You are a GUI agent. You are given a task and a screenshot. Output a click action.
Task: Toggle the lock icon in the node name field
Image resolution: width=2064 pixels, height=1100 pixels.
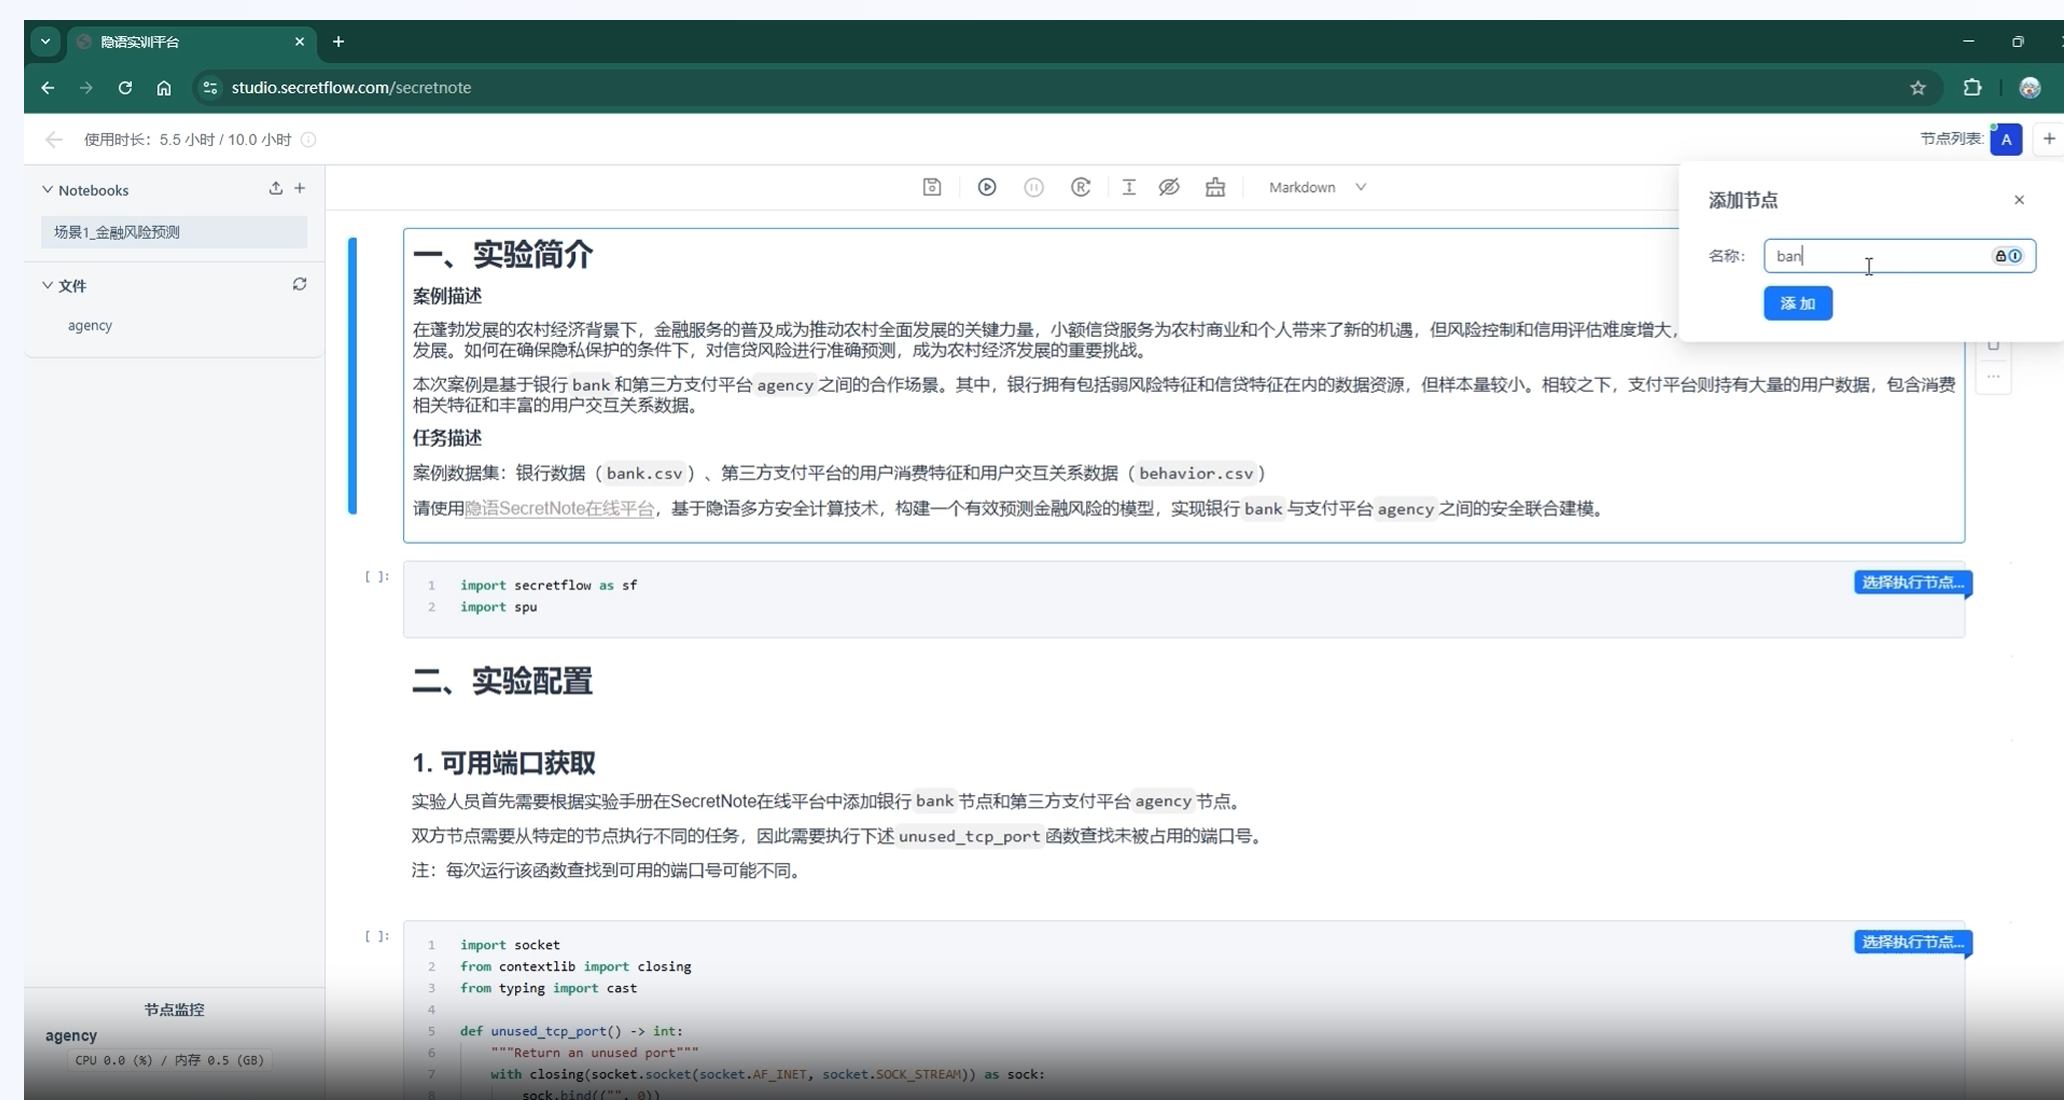coord(2001,256)
